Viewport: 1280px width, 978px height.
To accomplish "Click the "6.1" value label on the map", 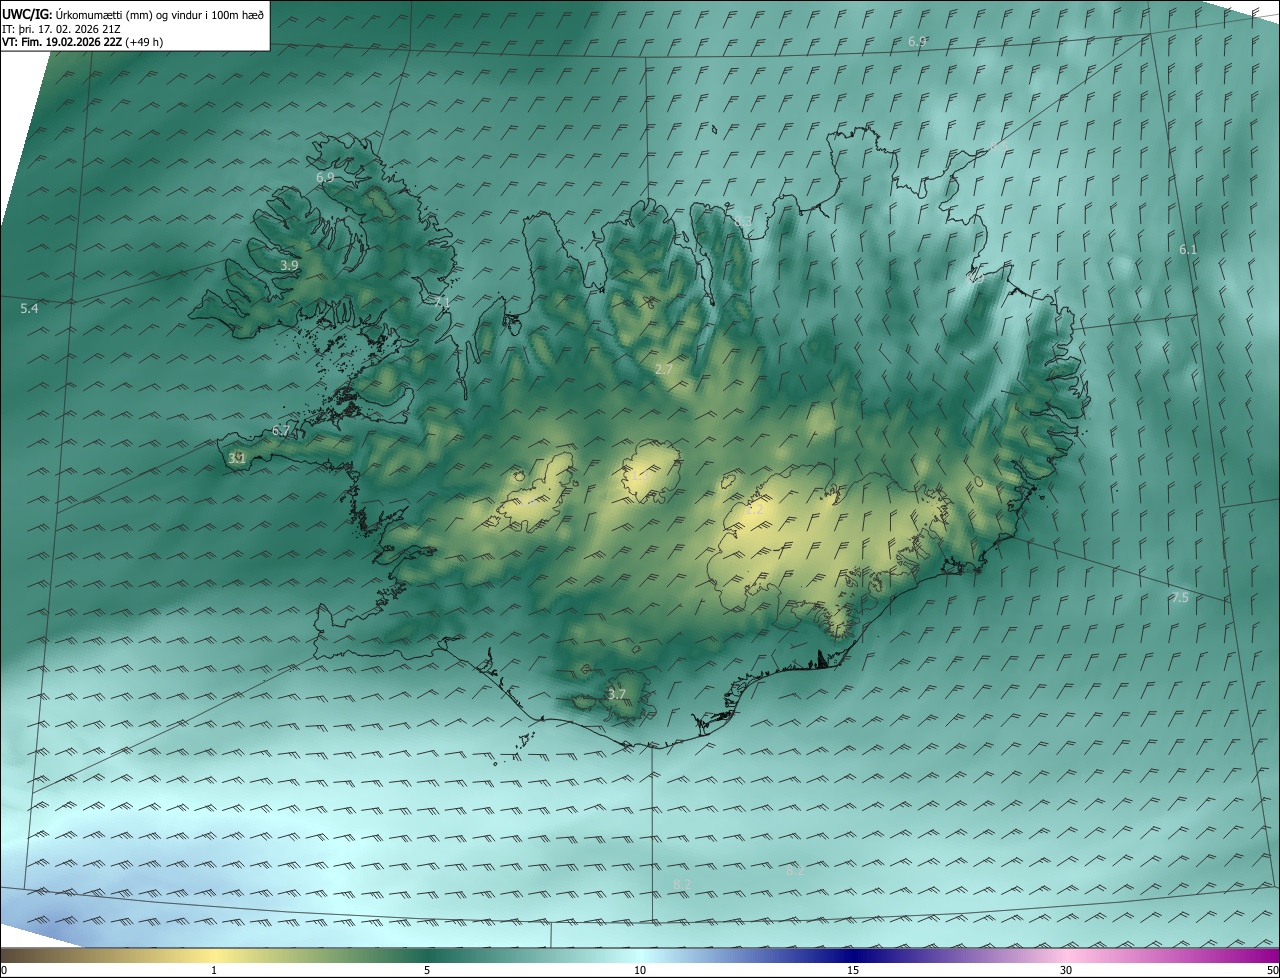I will (1188, 249).
